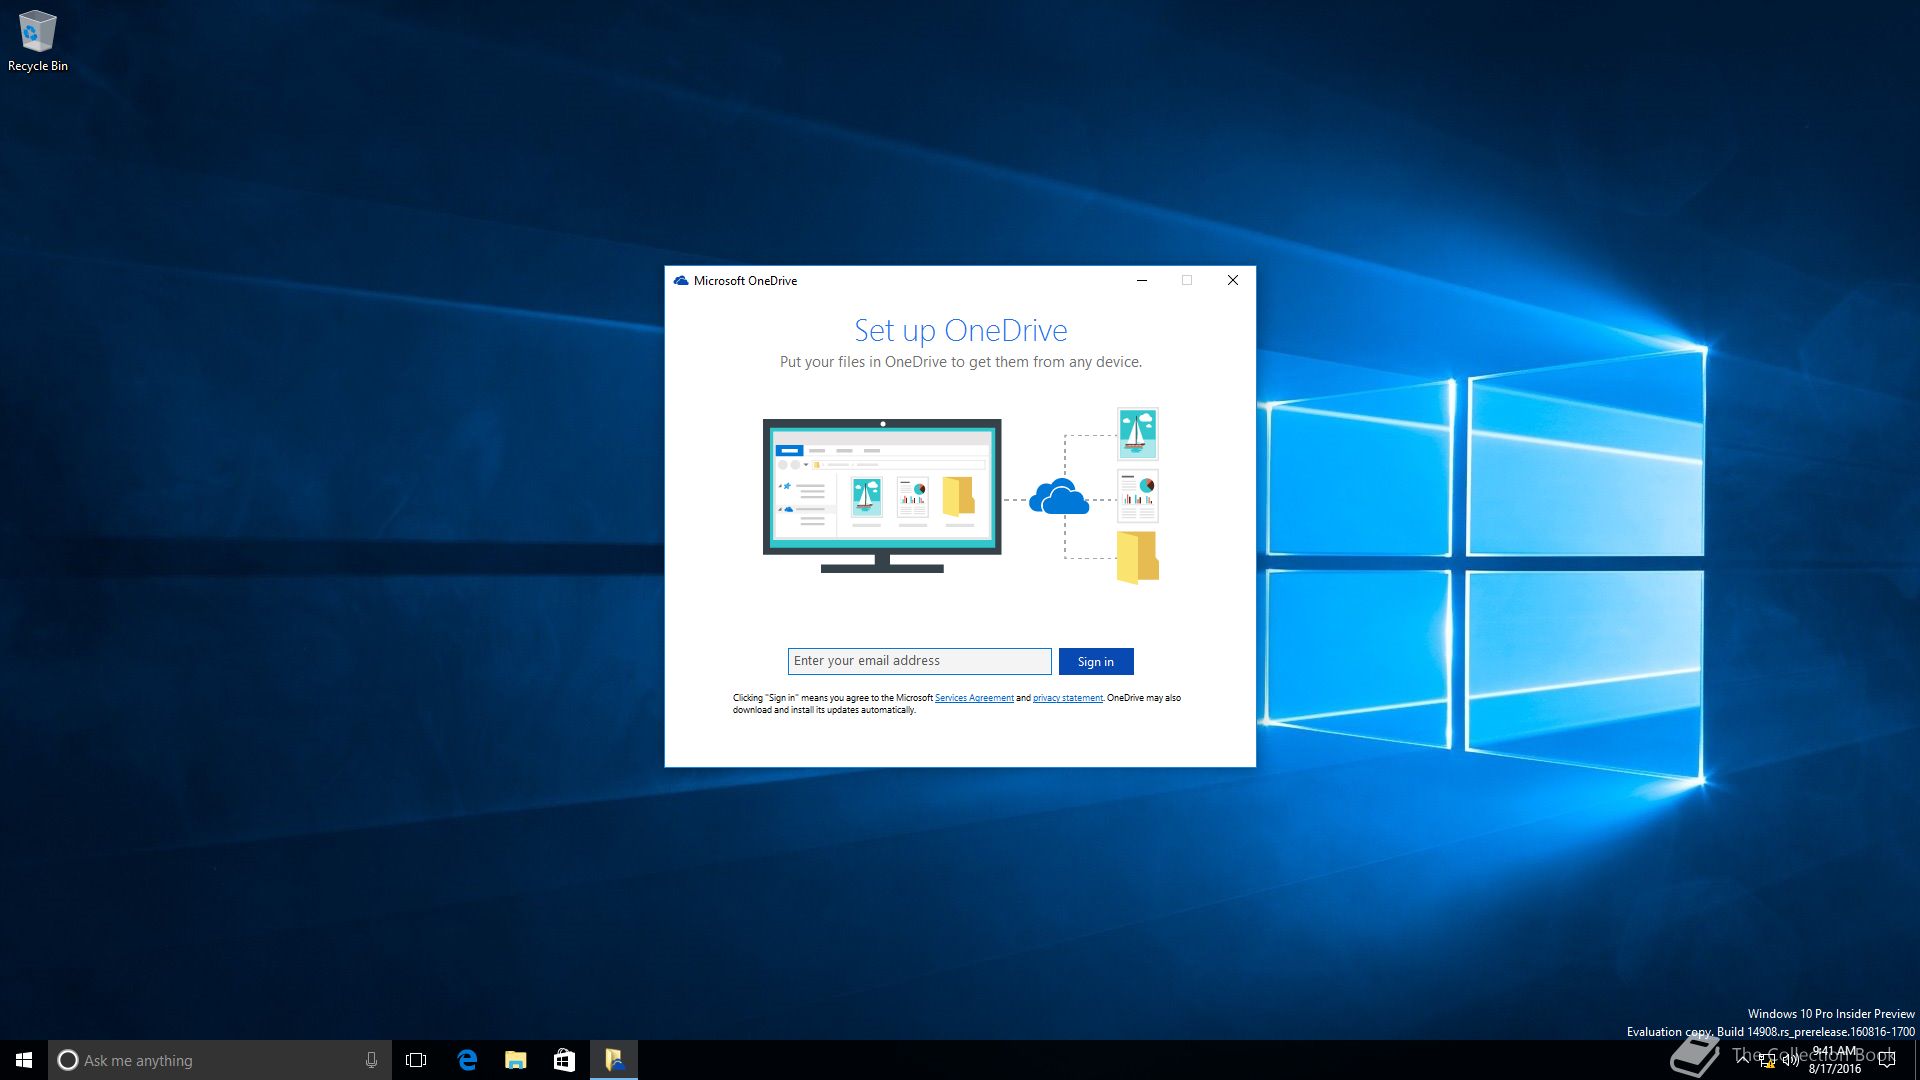Click the Sign in button
Image resolution: width=1920 pixels, height=1080 pixels.
point(1095,662)
